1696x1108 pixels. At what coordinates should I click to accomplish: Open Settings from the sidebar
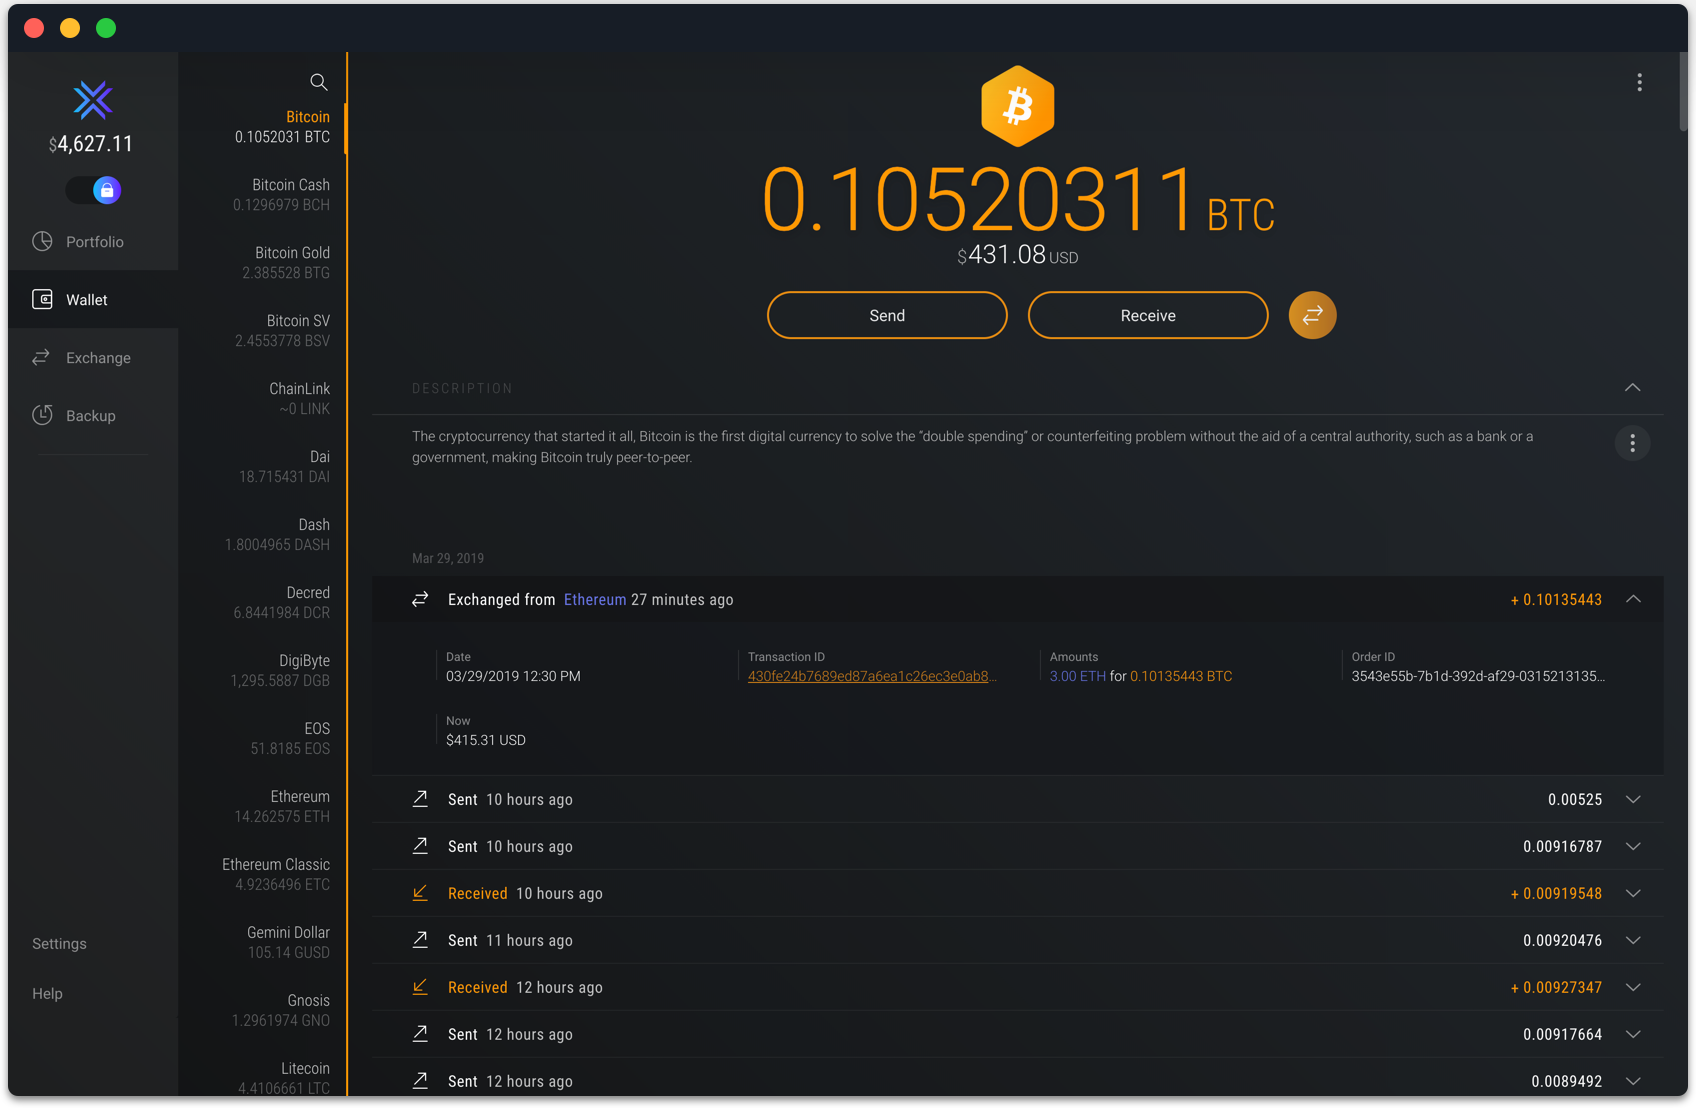59,943
